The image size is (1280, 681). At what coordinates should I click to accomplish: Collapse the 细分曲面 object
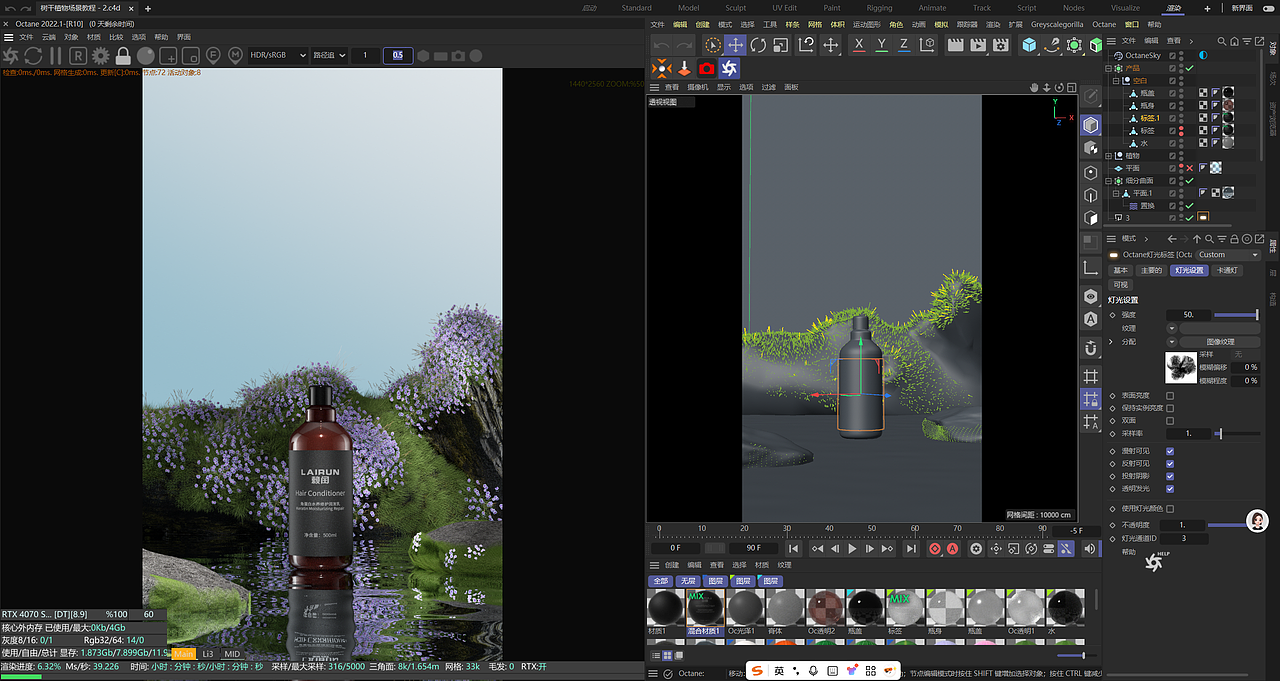pyautogui.click(x=1108, y=181)
